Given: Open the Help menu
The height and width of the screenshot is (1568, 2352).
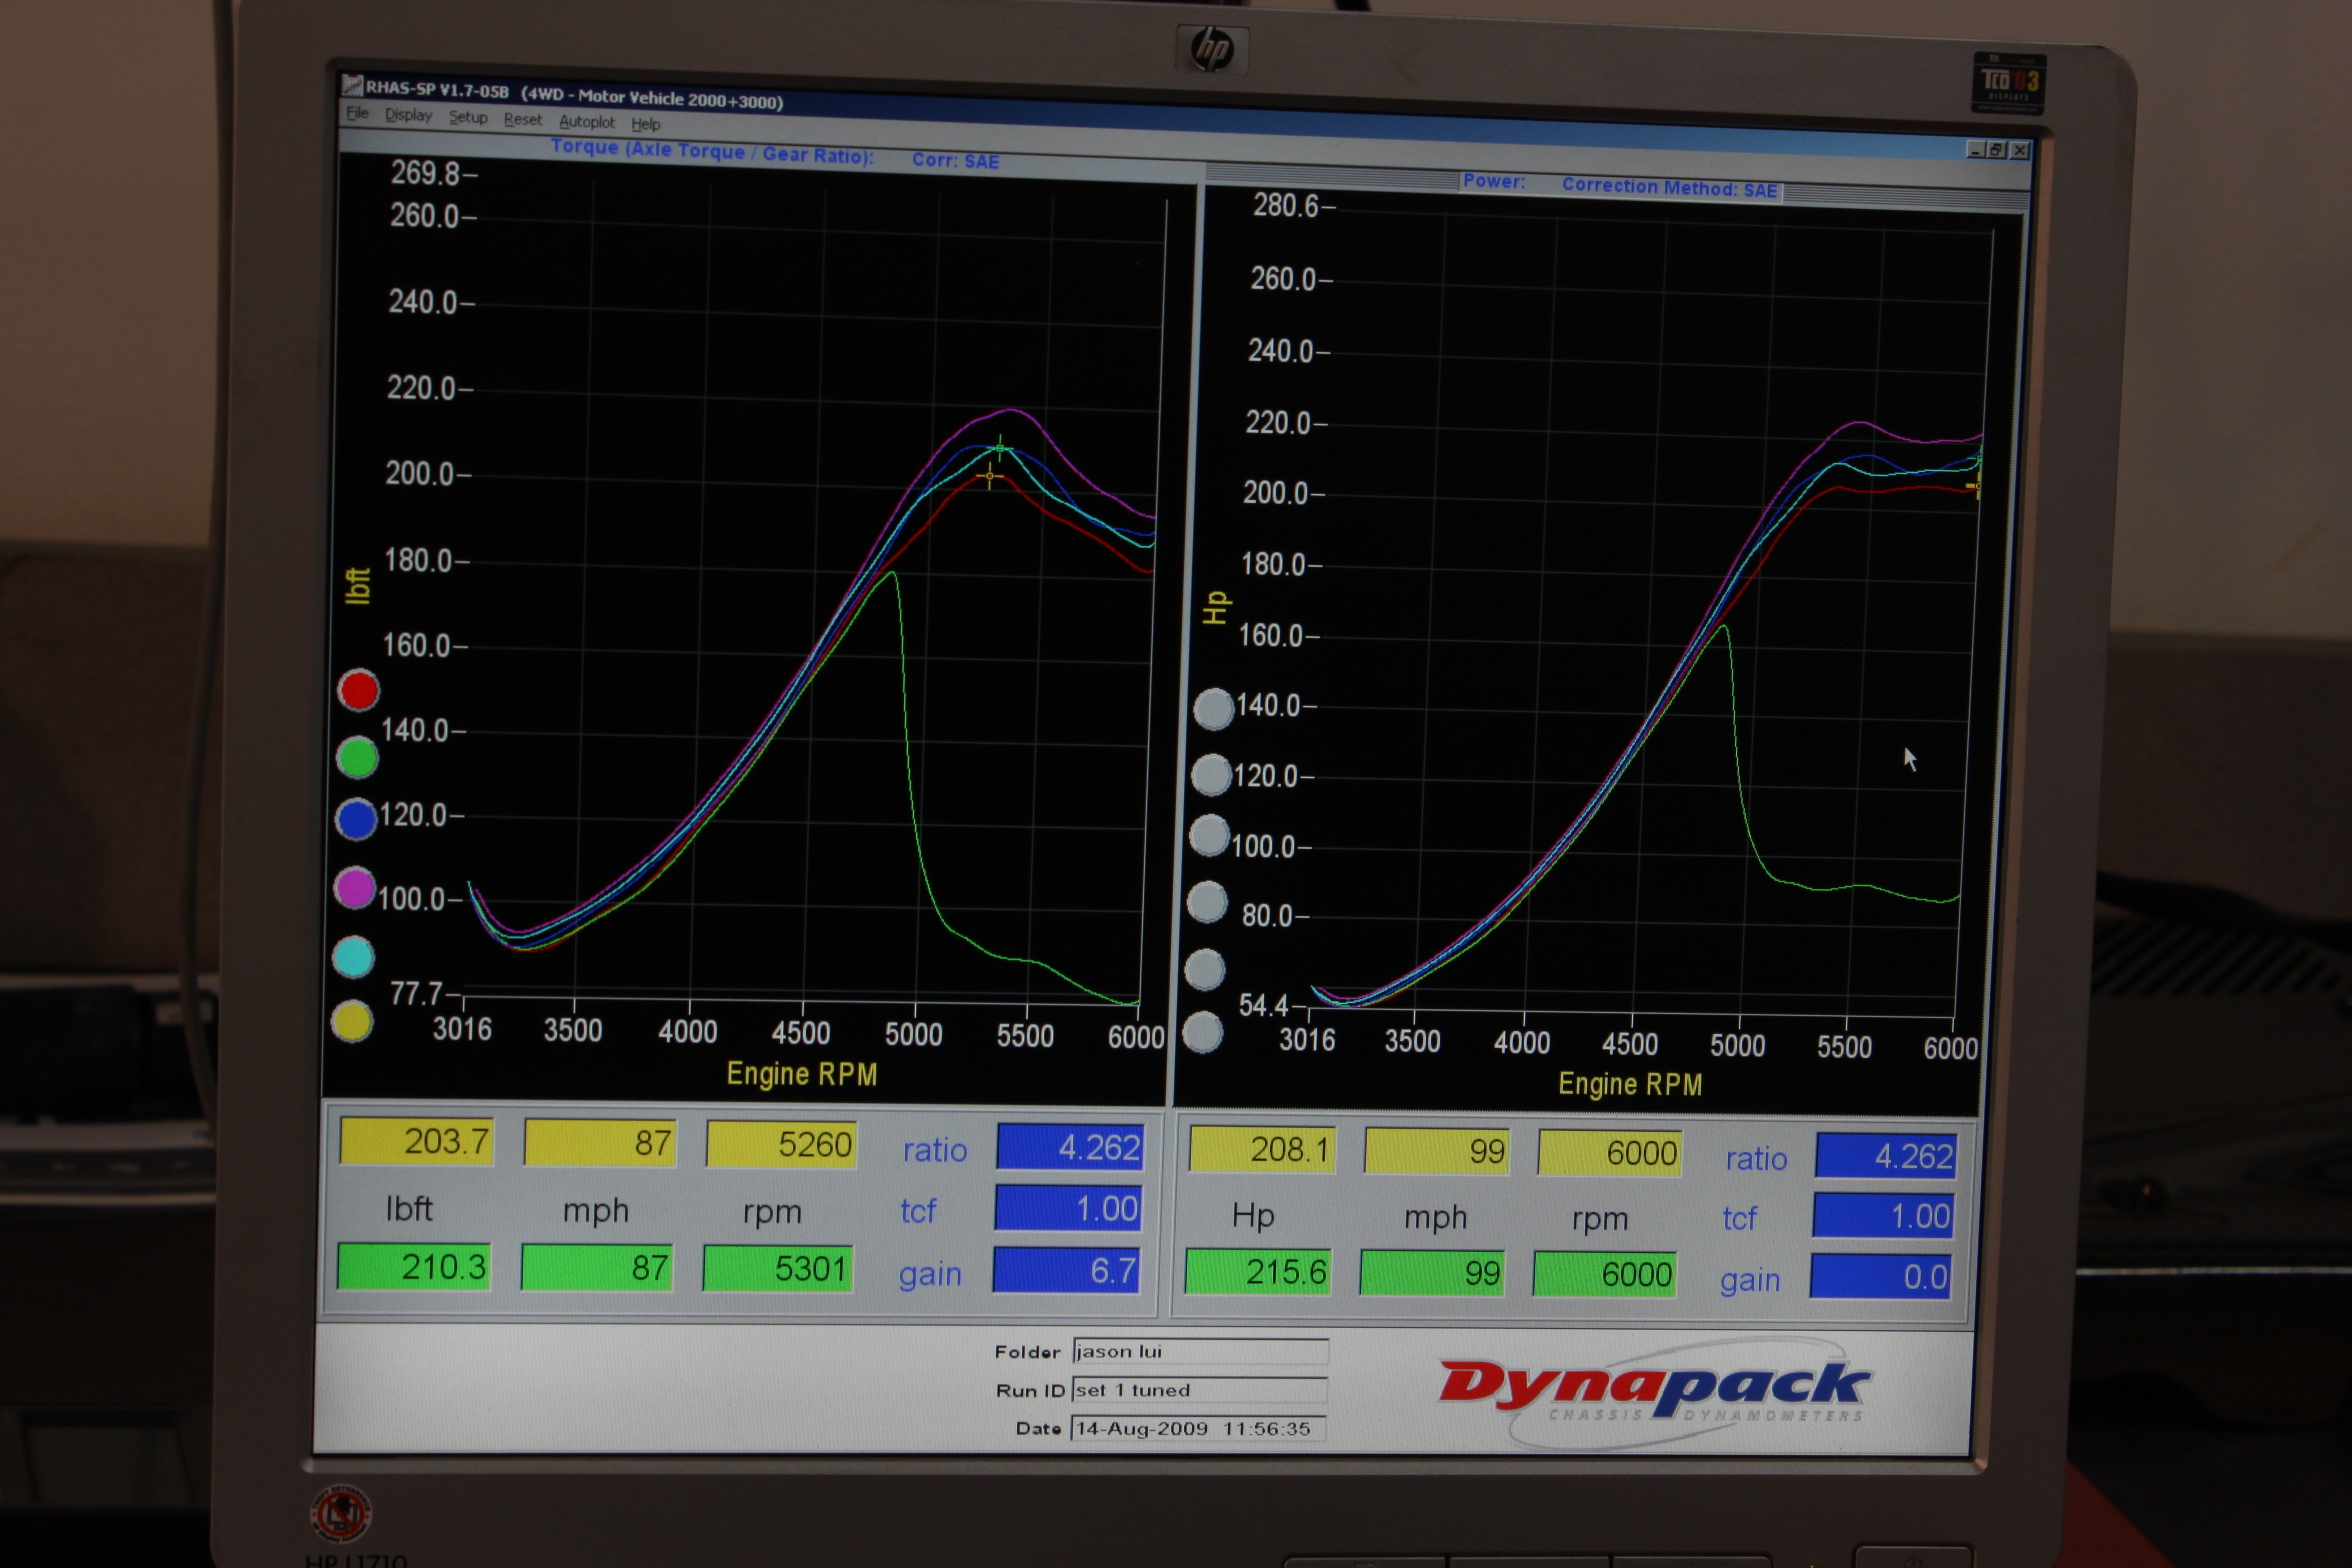Looking at the screenshot, I should pyautogui.click(x=646, y=124).
